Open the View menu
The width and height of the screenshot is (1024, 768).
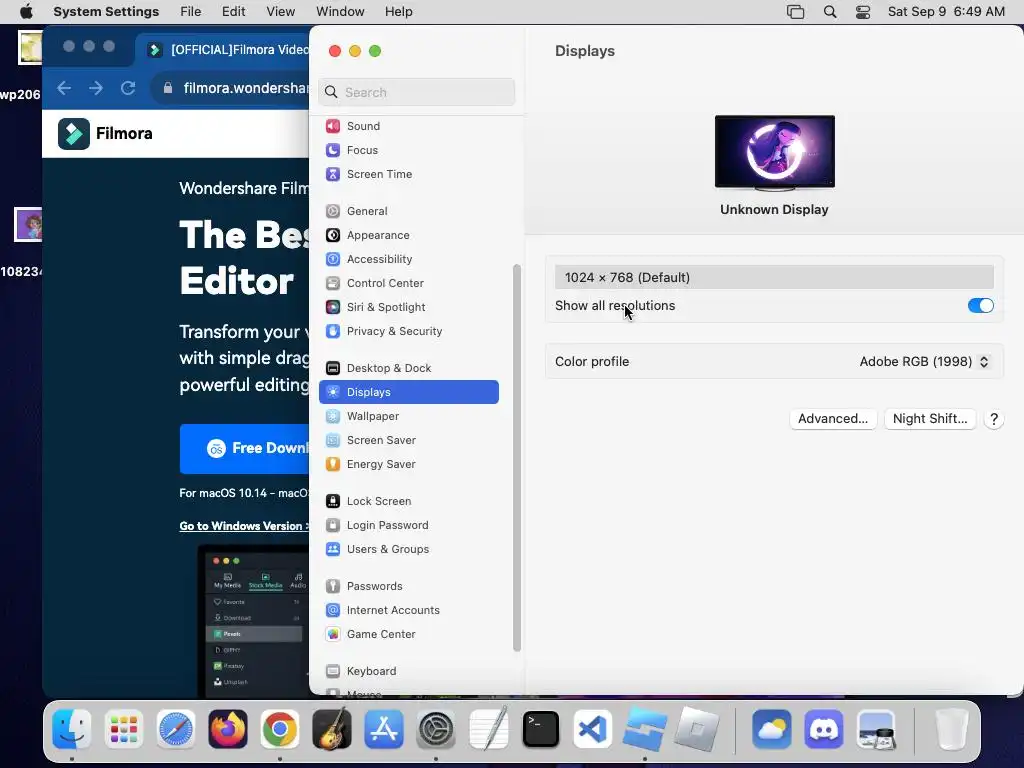click(281, 12)
